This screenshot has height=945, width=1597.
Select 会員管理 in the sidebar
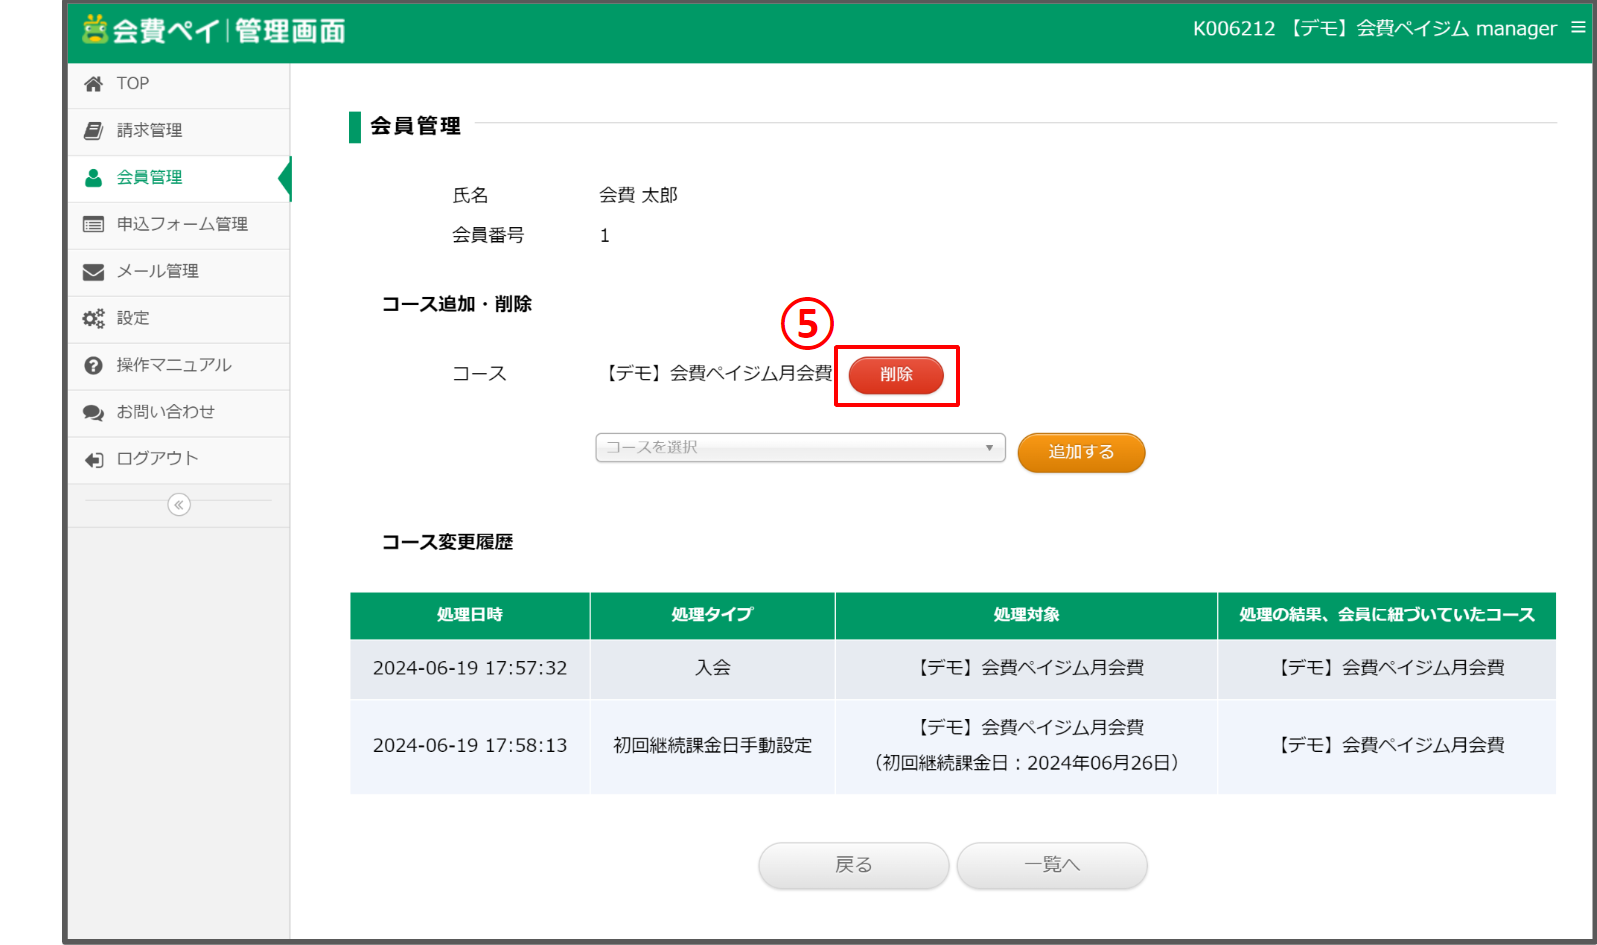(179, 178)
